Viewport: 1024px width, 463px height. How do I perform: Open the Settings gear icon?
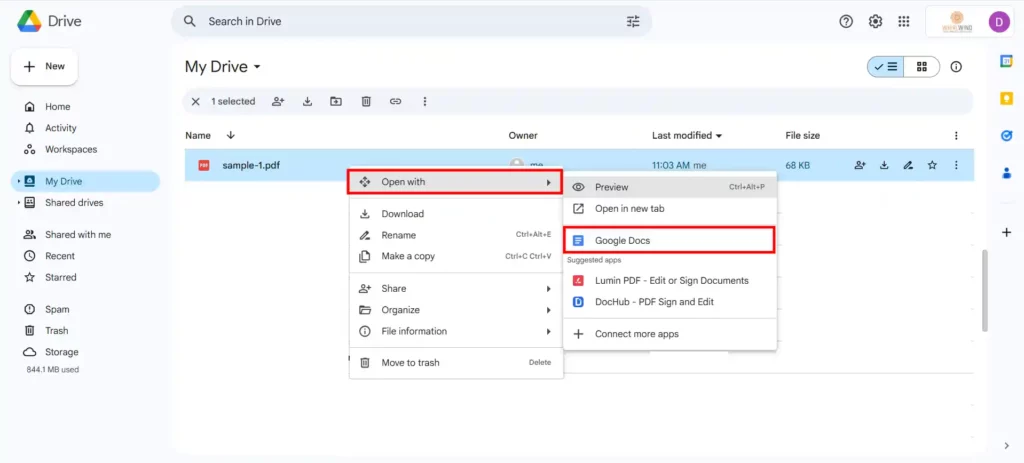click(x=875, y=21)
